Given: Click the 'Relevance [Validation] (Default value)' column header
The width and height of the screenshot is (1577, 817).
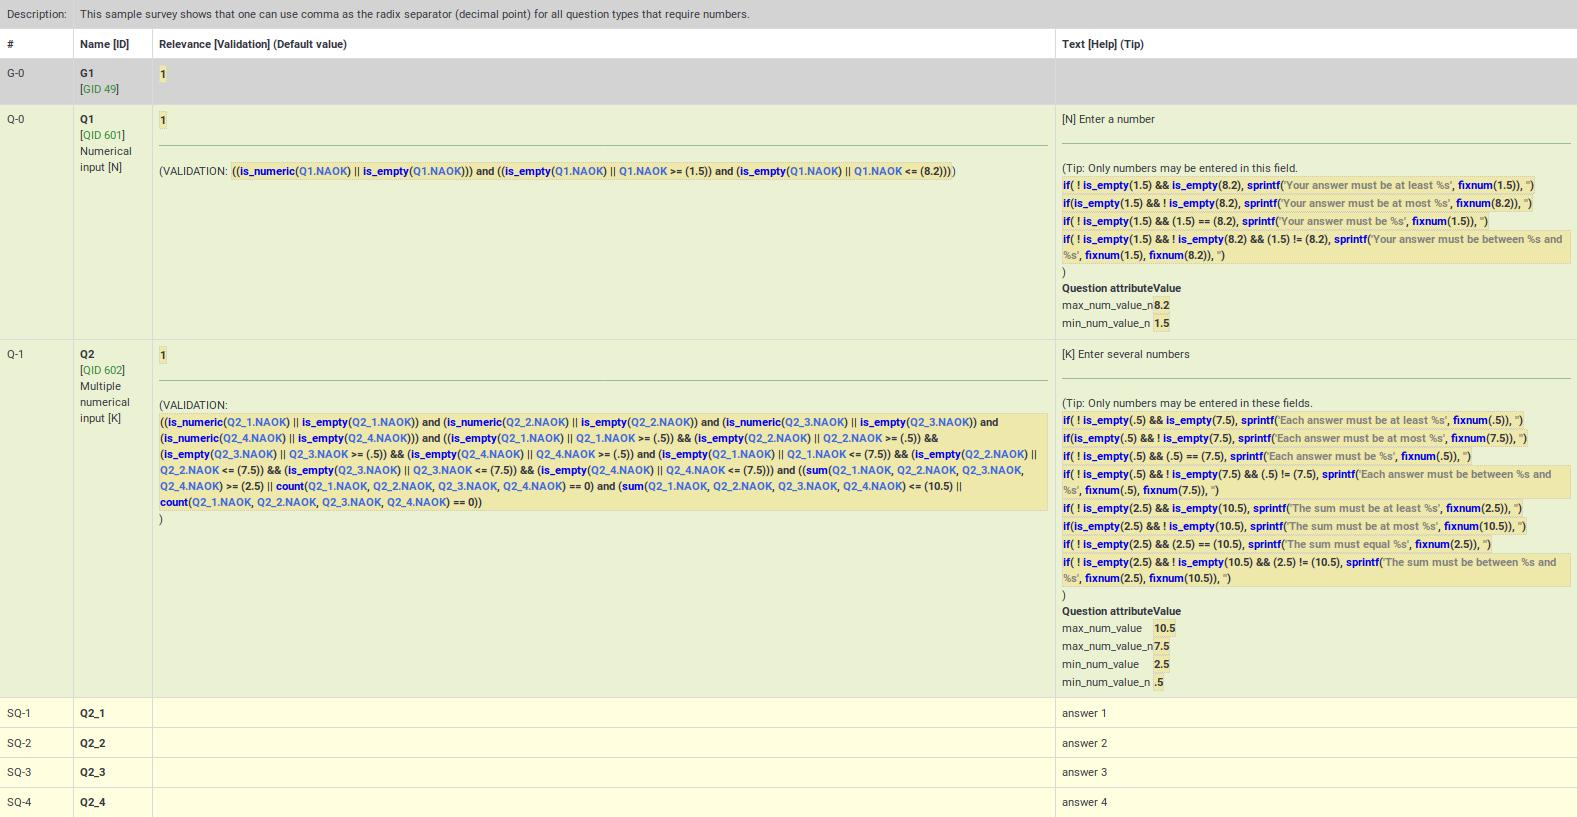Looking at the screenshot, I should (x=252, y=44).
